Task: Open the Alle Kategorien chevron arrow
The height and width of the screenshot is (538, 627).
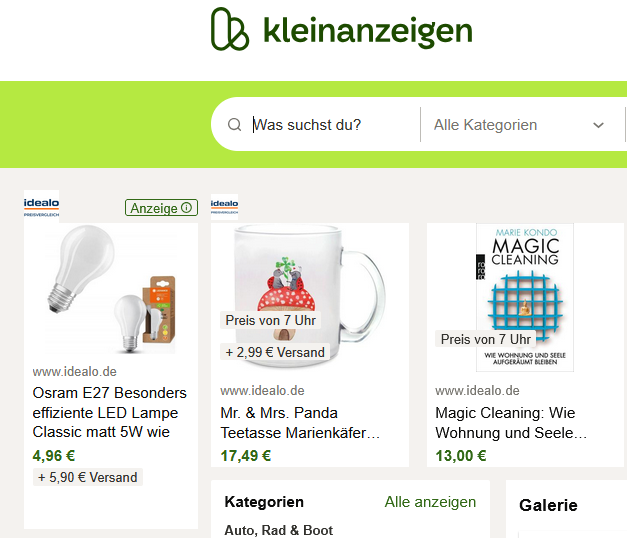Action: point(598,125)
